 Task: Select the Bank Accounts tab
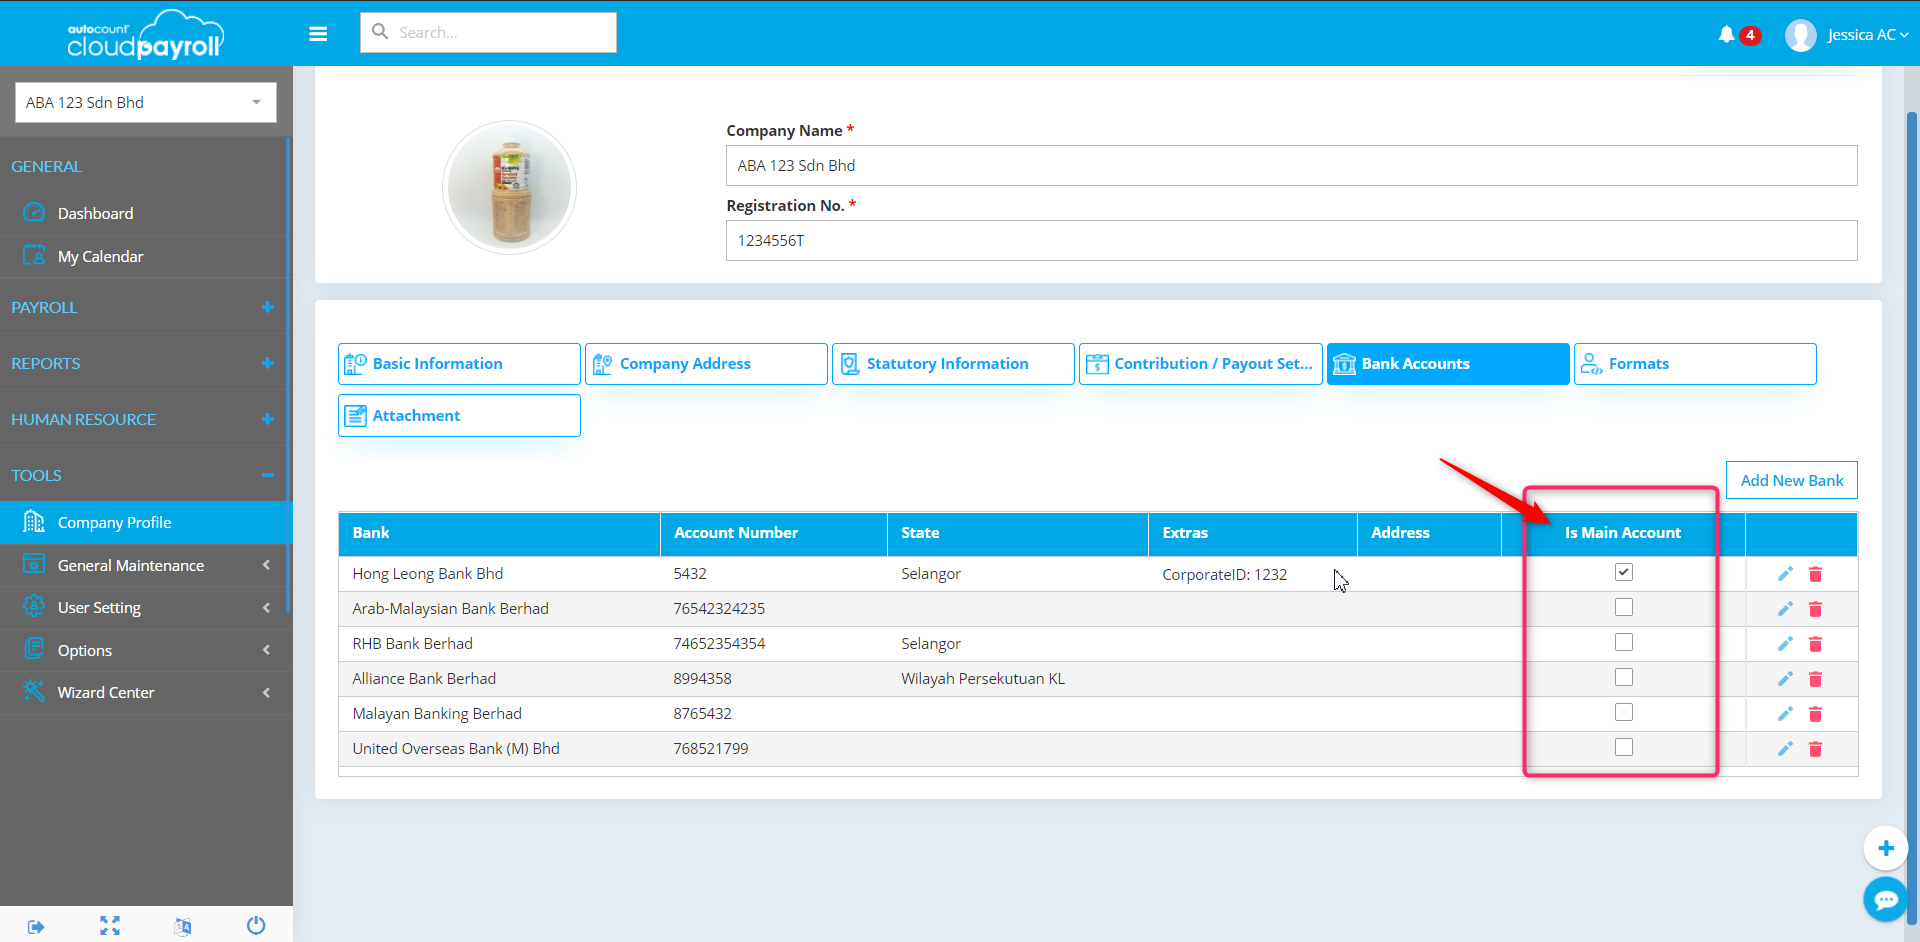tap(1448, 364)
